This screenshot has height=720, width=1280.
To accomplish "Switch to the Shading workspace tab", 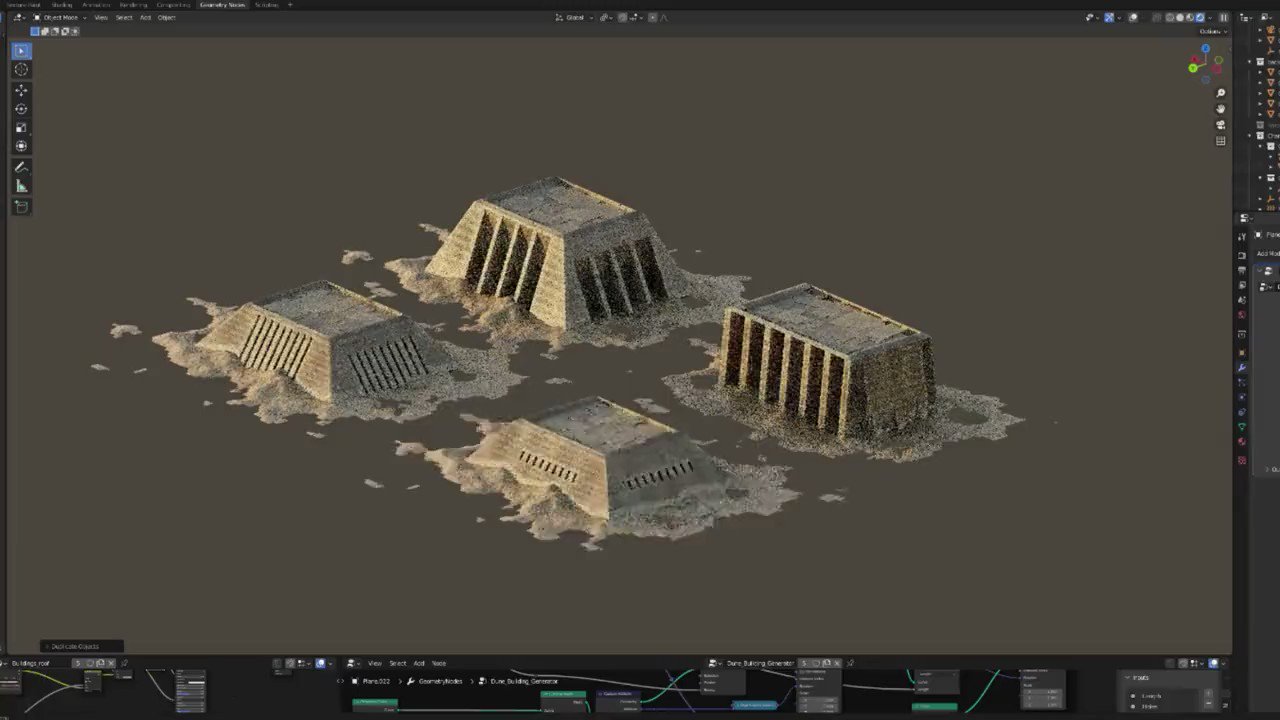I will [x=62, y=5].
